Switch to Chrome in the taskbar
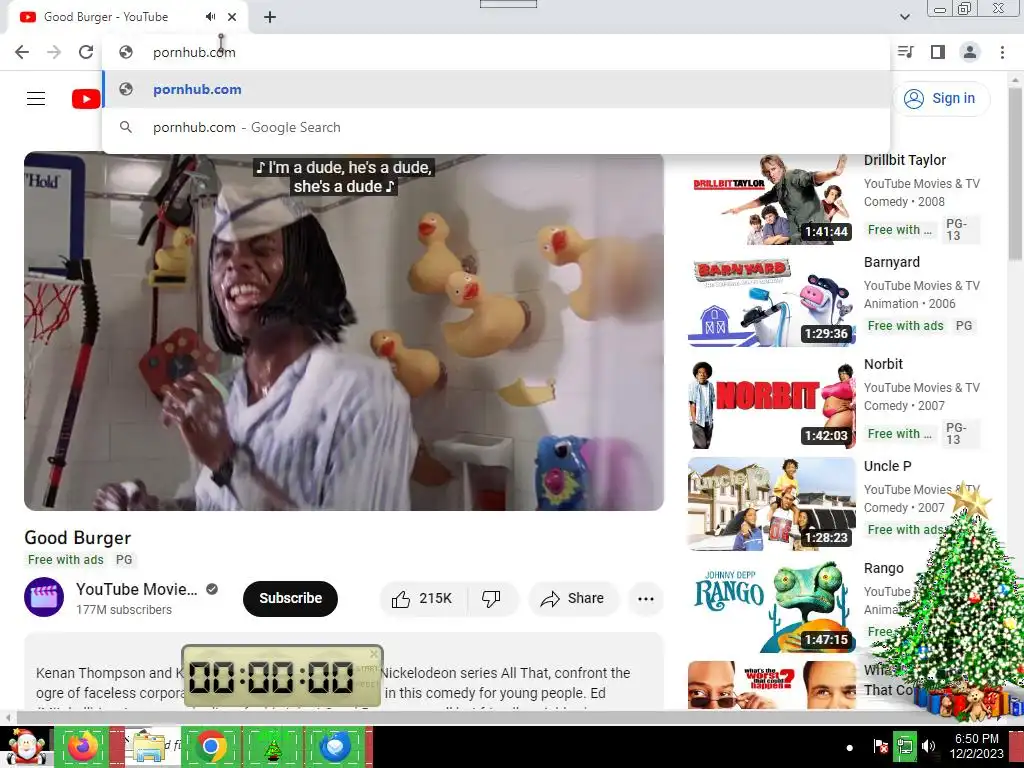The height and width of the screenshot is (768, 1024). coord(210,747)
